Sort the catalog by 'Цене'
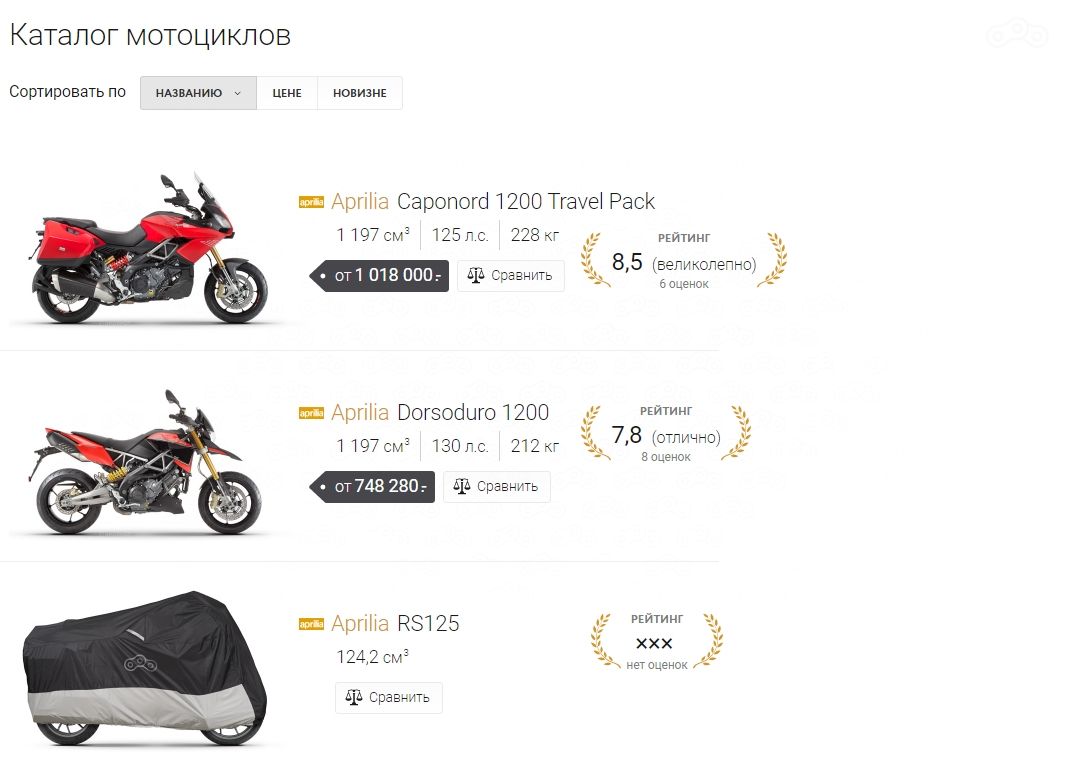The width and height of the screenshot is (1068, 781). coord(287,93)
